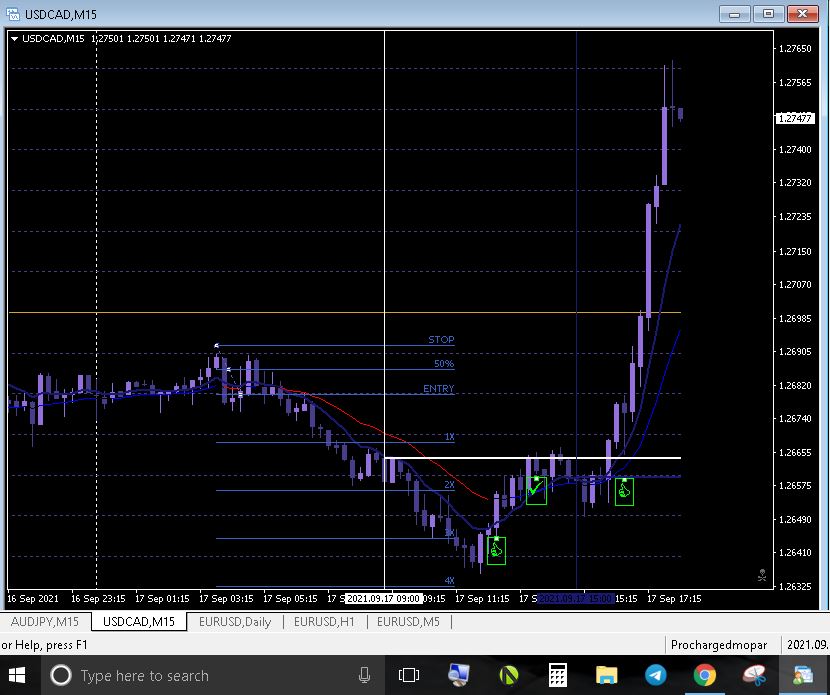The image size is (830, 695).
Task: Open File Explorer from the taskbar
Action: coord(606,675)
